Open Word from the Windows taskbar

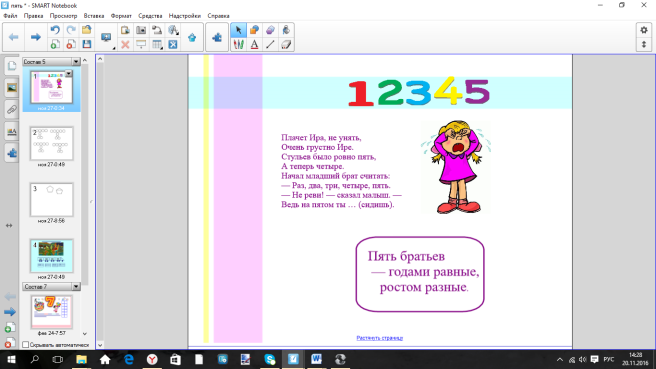pos(316,359)
